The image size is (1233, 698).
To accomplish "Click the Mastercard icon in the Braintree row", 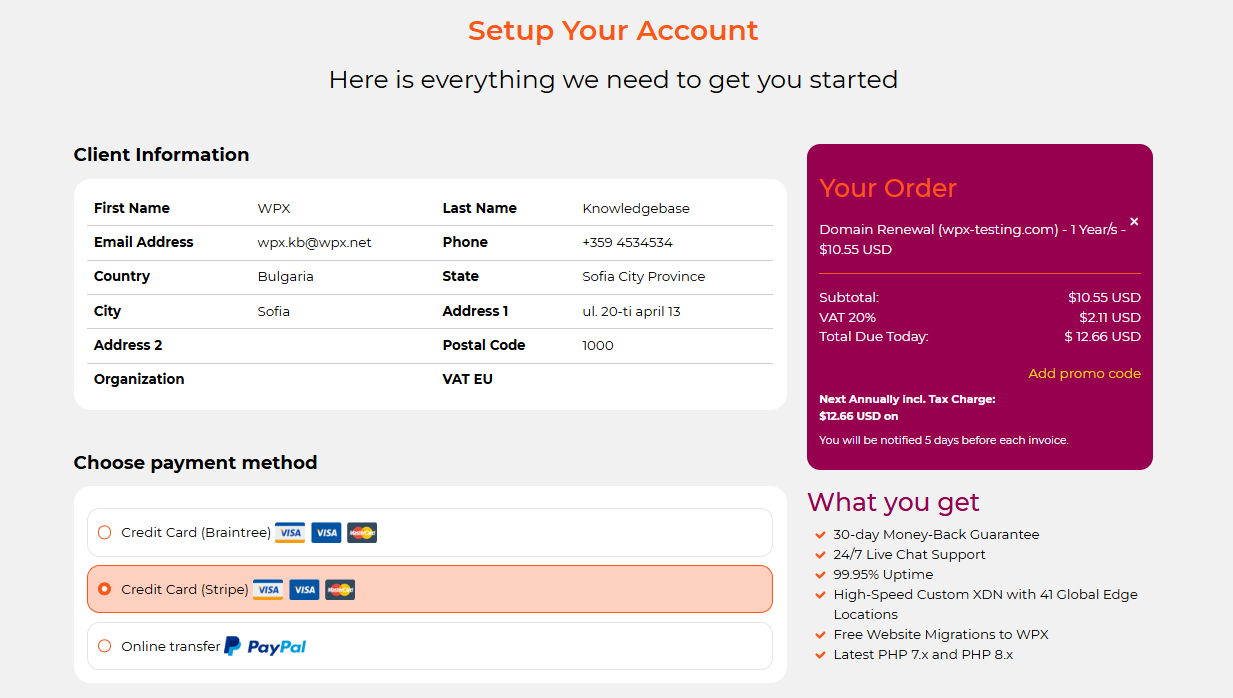I will tap(362, 533).
